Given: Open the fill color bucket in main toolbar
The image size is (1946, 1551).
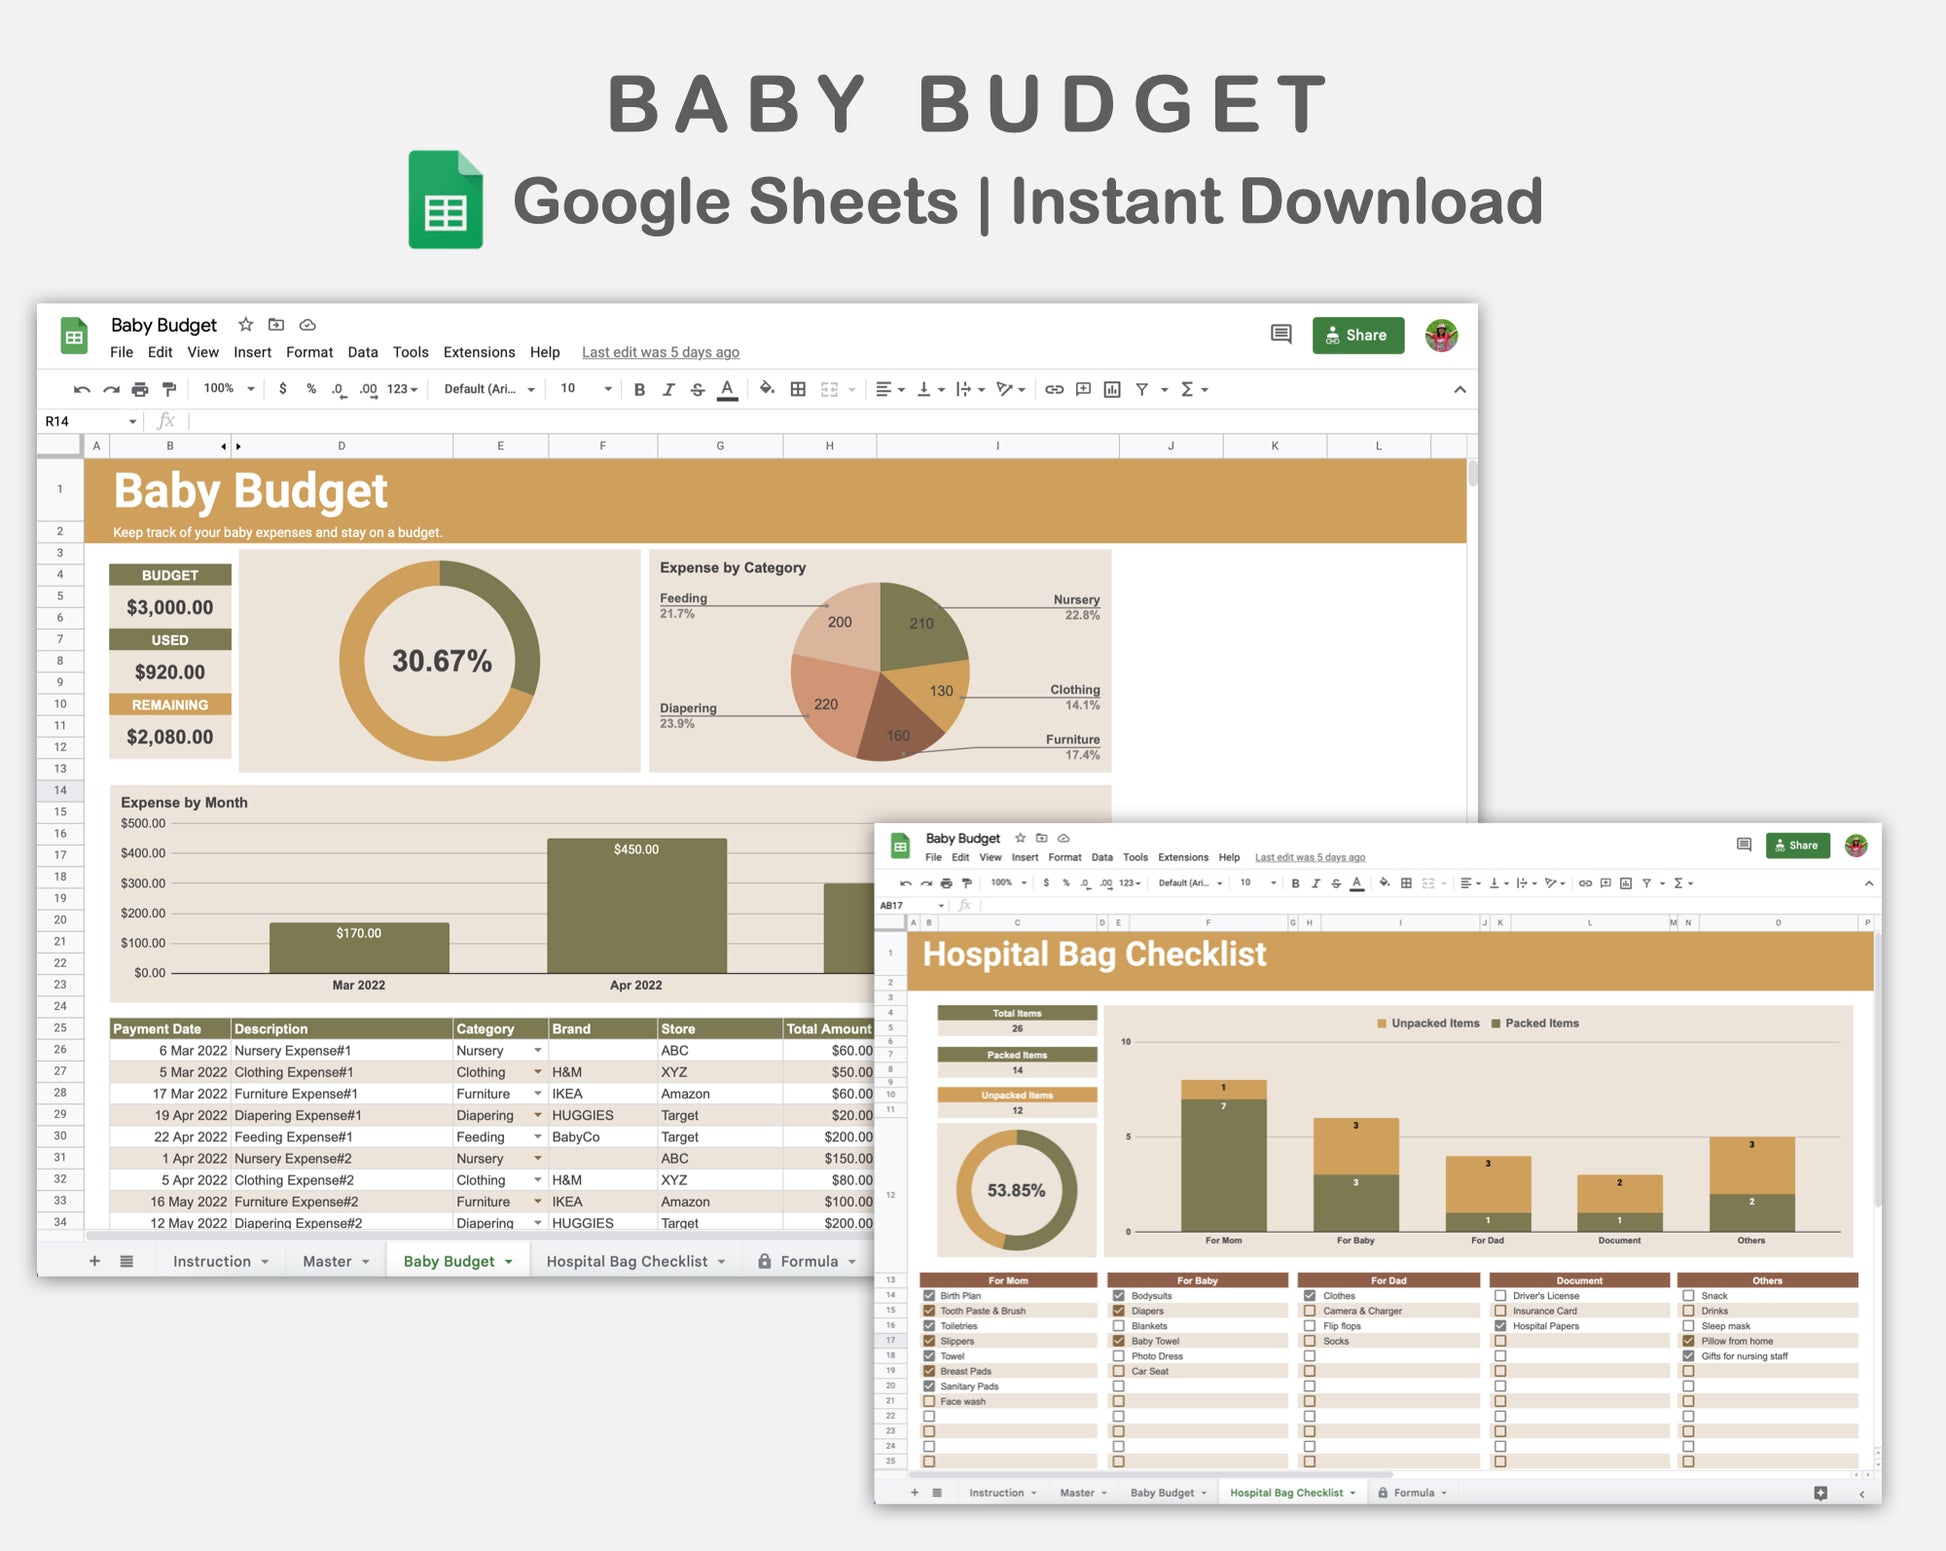Looking at the screenshot, I should 766,389.
